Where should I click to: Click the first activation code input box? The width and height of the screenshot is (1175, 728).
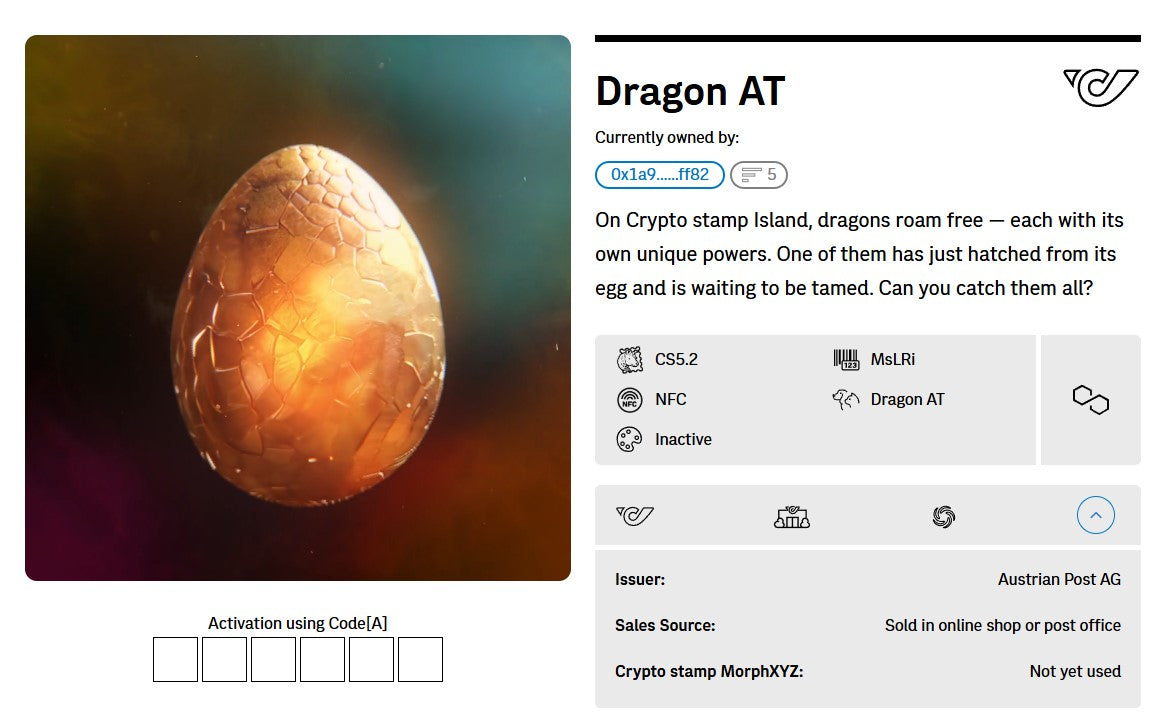pos(175,659)
